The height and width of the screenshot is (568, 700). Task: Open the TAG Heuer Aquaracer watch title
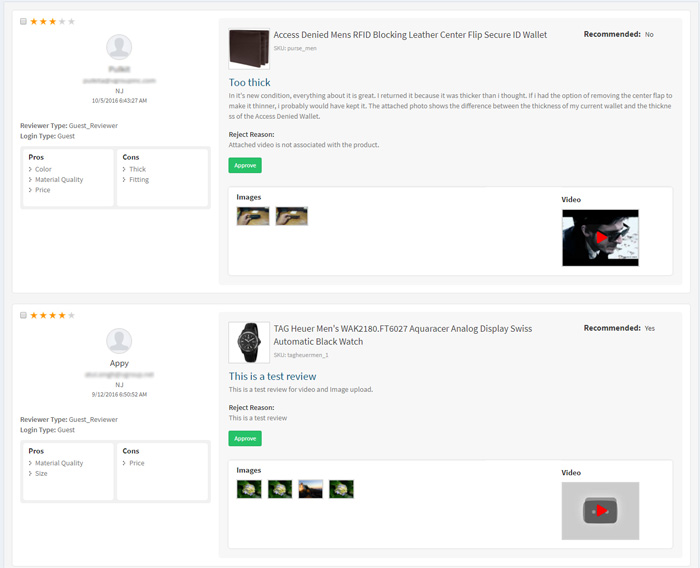403,335
